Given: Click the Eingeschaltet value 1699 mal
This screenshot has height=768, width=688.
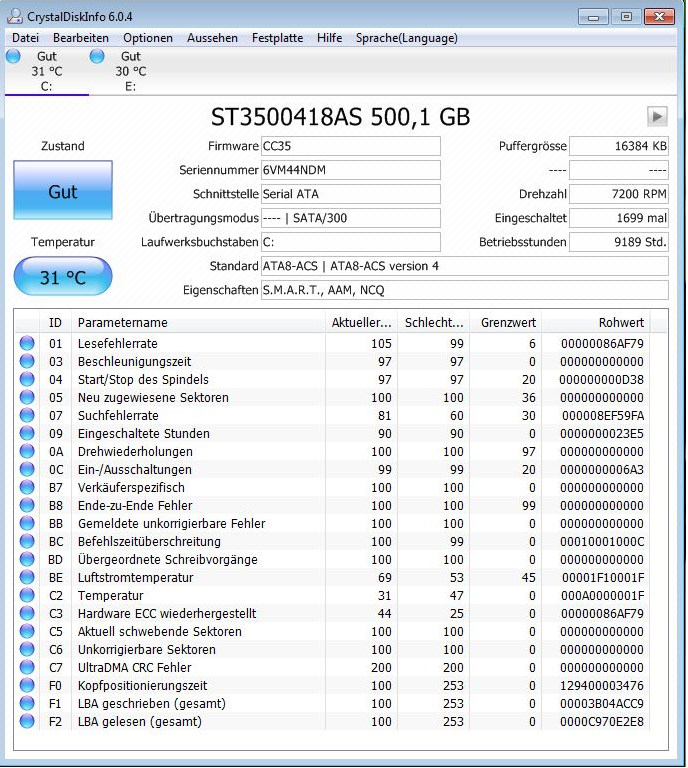Looking at the screenshot, I should click(618, 218).
